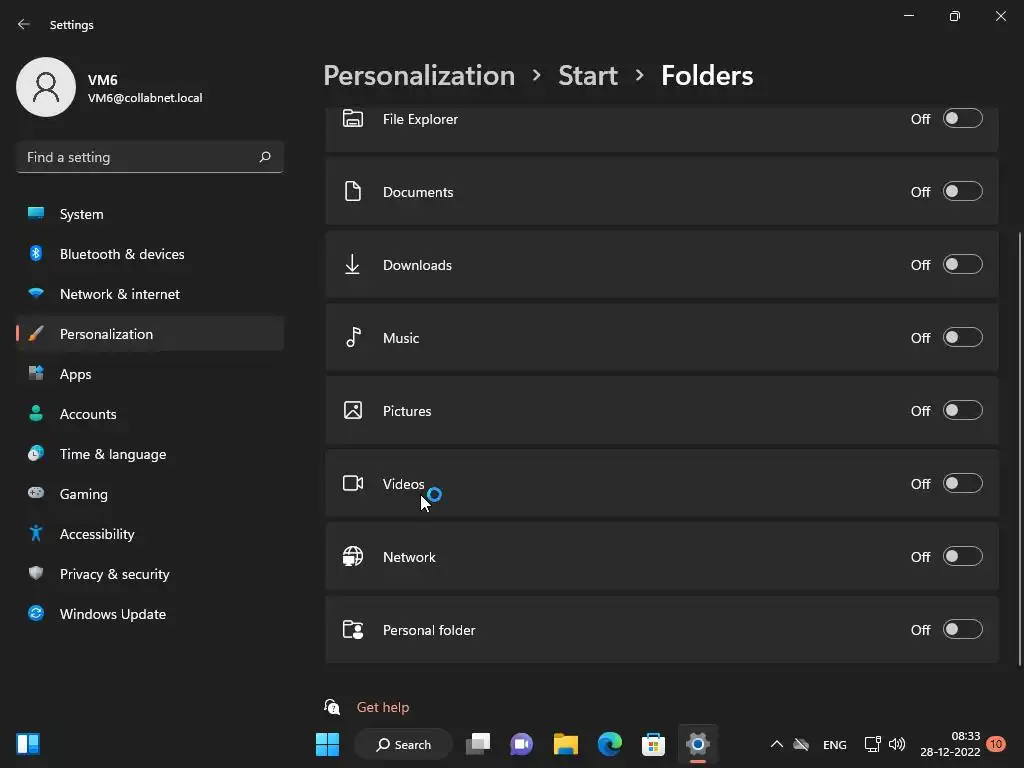The height and width of the screenshot is (768, 1024).
Task: Open Microsoft Edge from the taskbar
Action: pyautogui.click(x=610, y=744)
